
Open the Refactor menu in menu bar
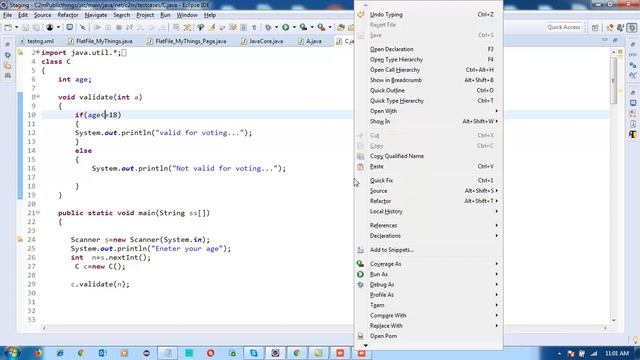(x=68, y=15)
